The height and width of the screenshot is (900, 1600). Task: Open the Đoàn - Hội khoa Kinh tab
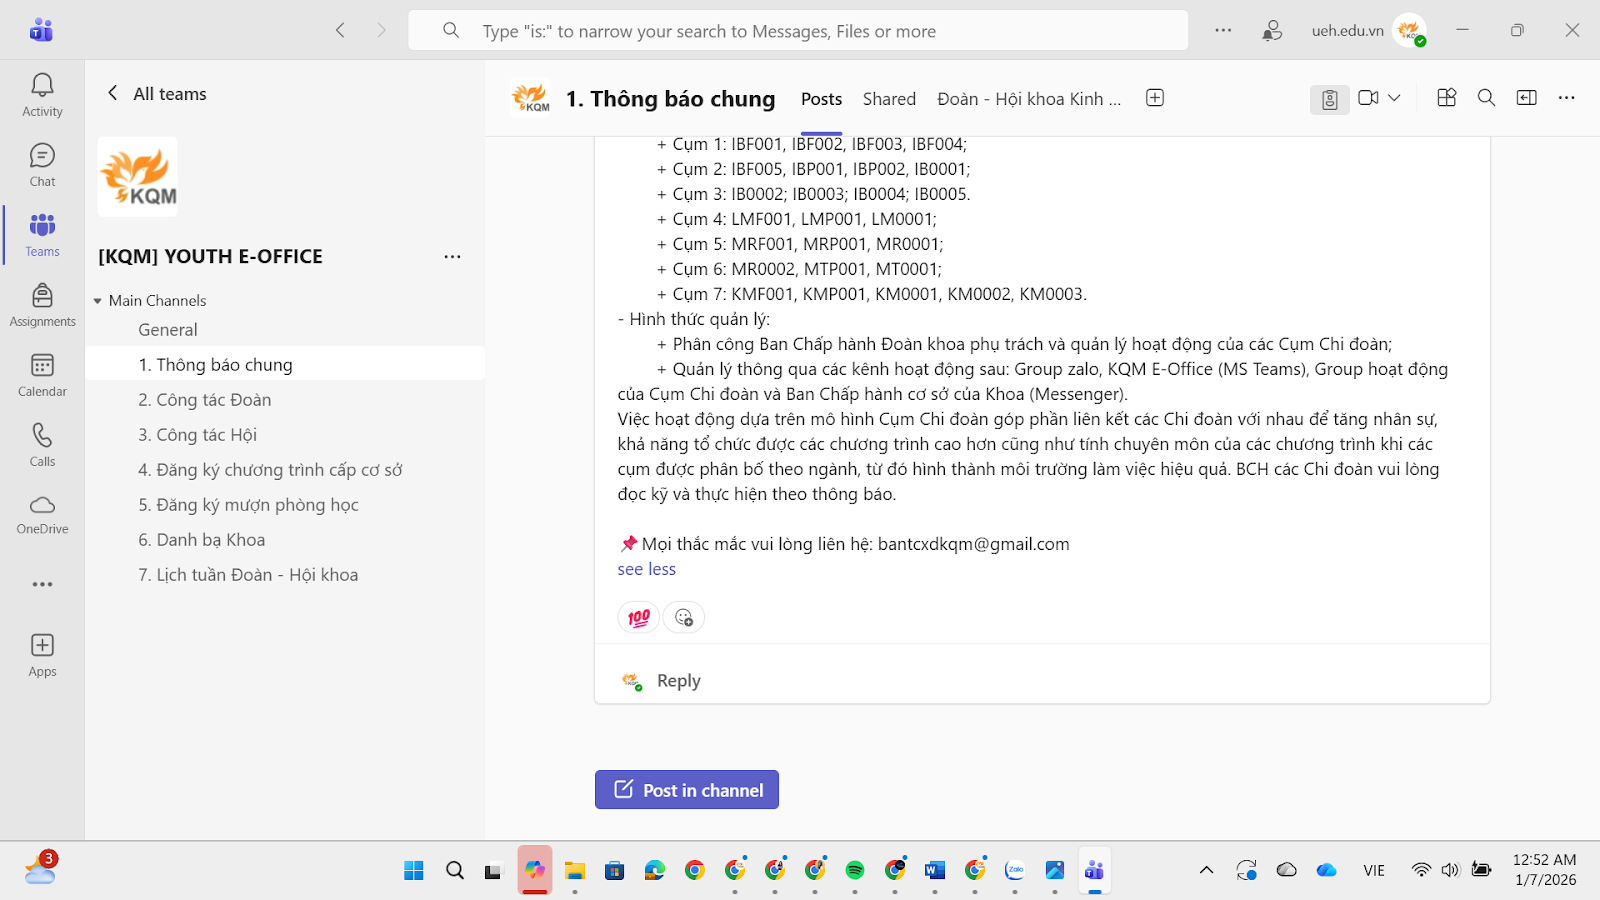1029,99
